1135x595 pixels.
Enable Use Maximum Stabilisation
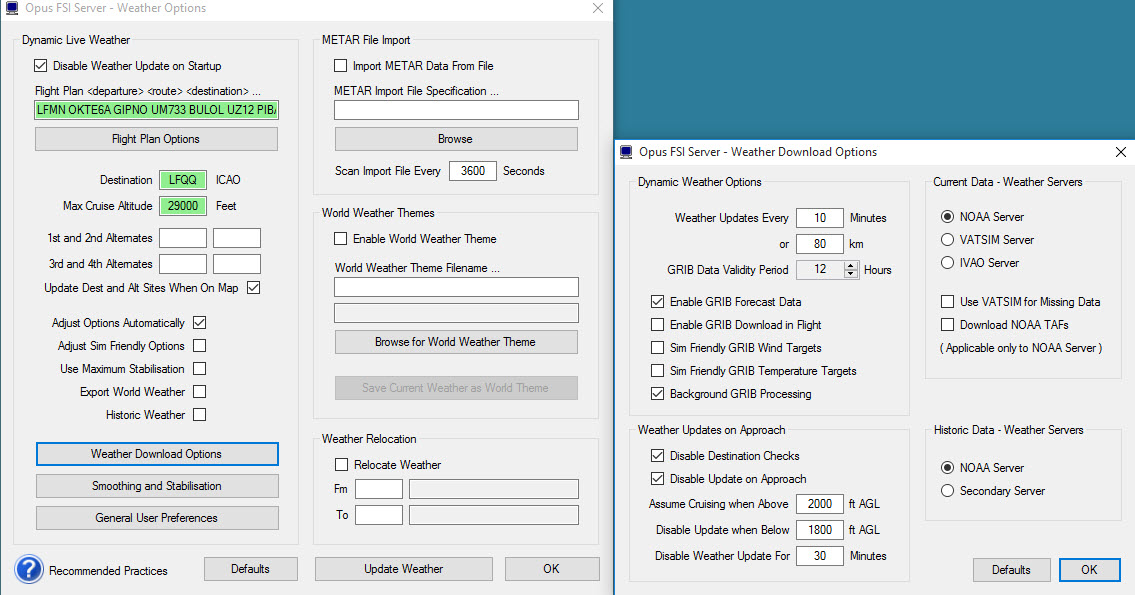pos(200,369)
